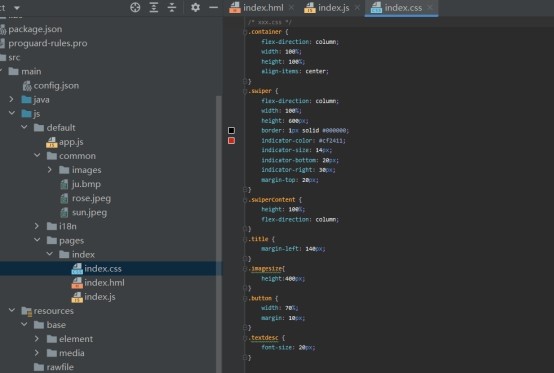The width and height of the screenshot is (554, 373).
Task: Close the index.css tab
Action: (430, 7)
